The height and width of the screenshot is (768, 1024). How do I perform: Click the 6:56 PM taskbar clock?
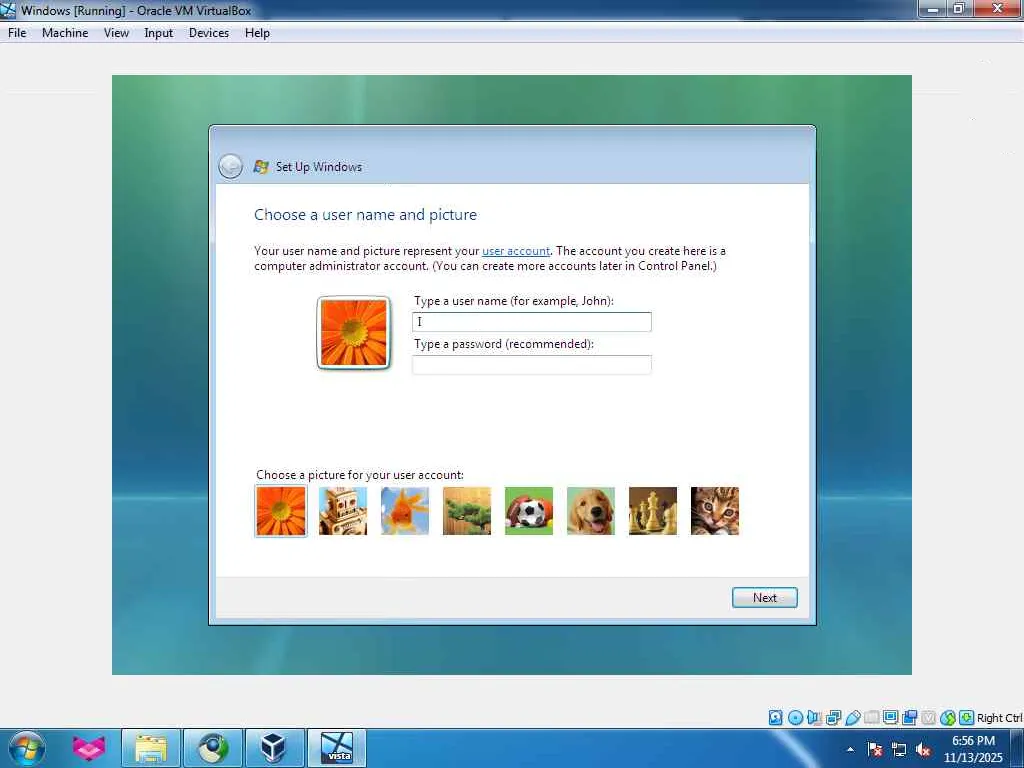point(973,749)
